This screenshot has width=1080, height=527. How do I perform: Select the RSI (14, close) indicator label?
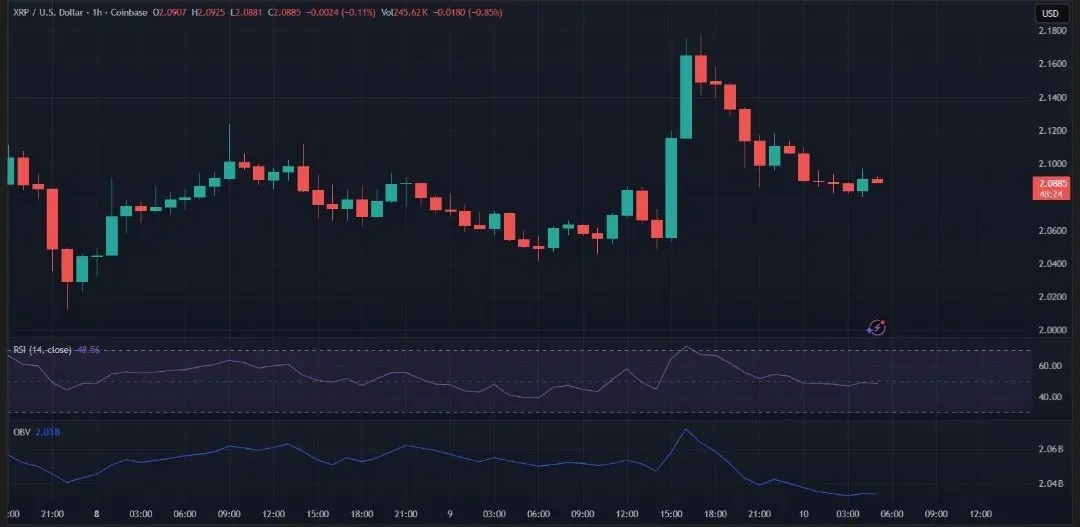[41, 350]
